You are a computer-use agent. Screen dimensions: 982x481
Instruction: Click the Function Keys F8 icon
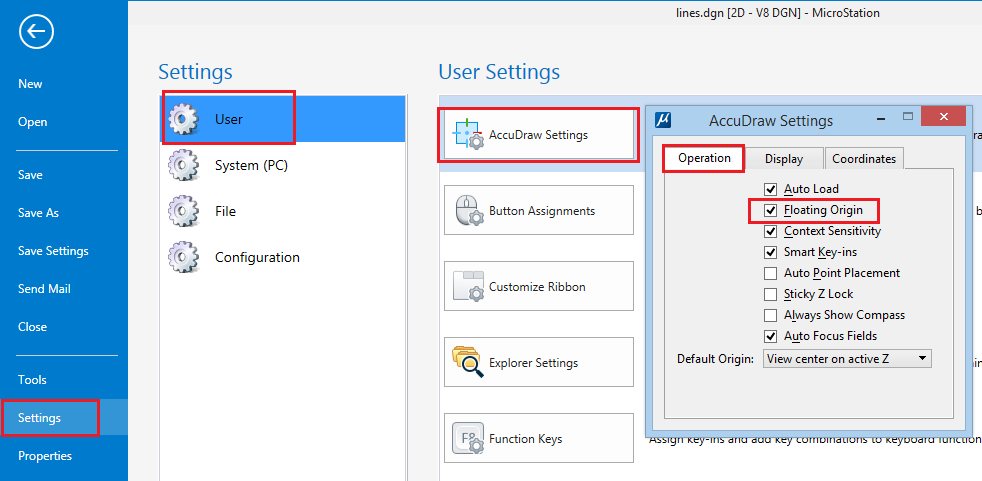[x=467, y=438]
